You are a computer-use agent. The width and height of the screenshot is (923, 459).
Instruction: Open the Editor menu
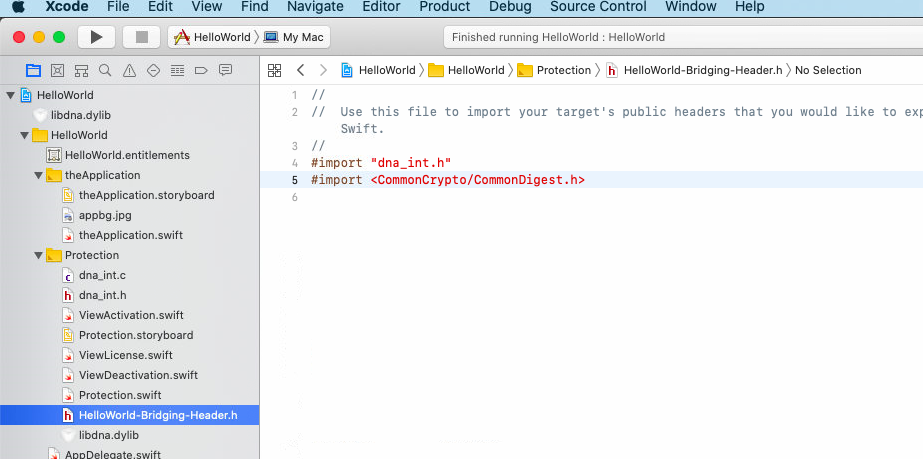[381, 7]
